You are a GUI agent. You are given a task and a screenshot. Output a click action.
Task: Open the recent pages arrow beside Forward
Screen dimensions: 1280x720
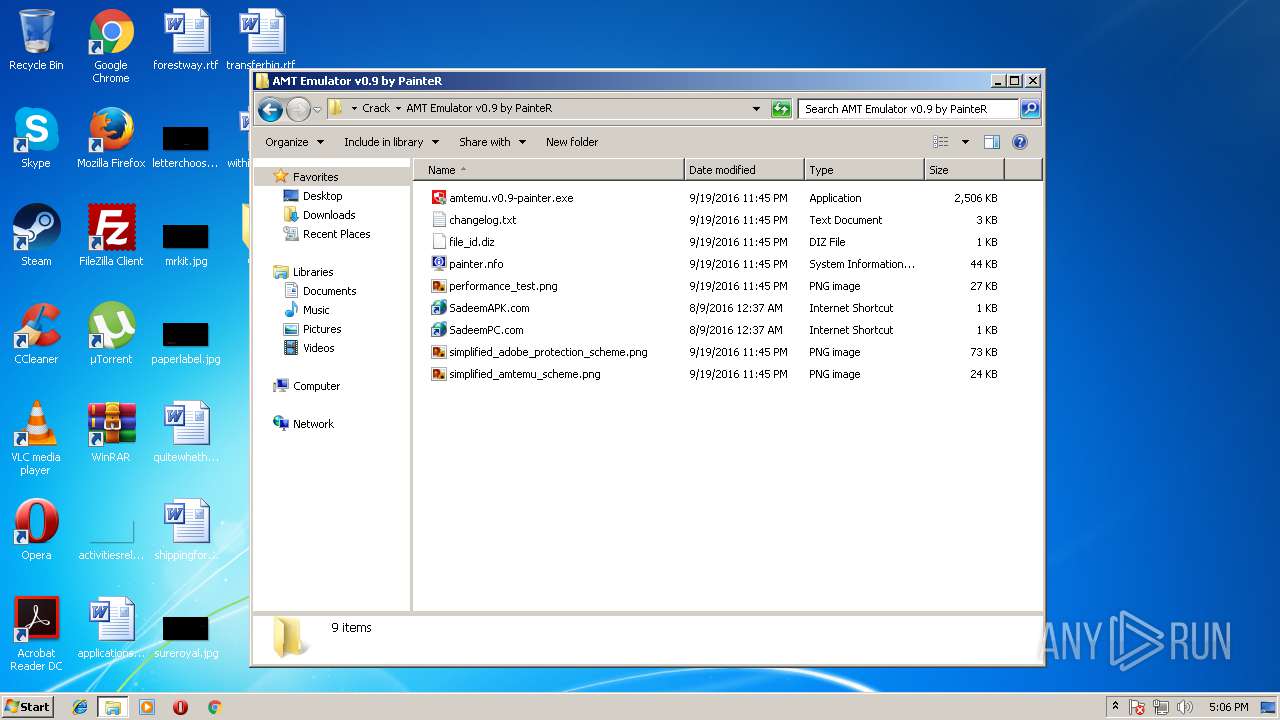(x=317, y=109)
